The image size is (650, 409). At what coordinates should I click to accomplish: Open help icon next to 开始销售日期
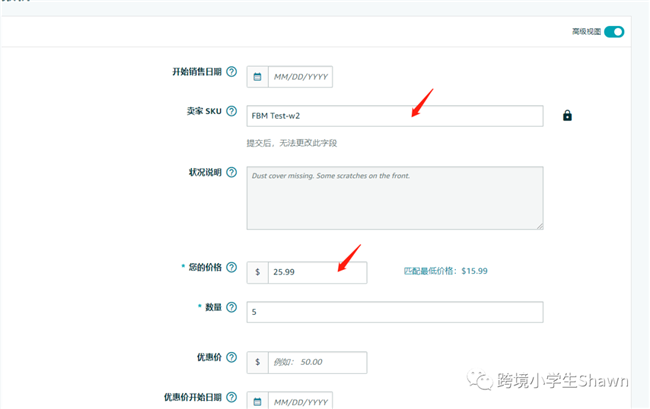coord(232,72)
